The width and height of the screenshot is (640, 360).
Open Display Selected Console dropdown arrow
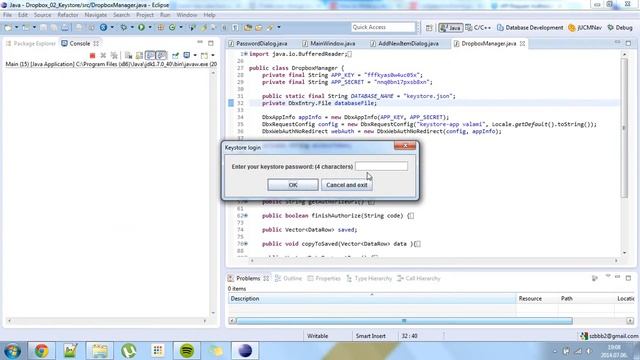click(195, 55)
